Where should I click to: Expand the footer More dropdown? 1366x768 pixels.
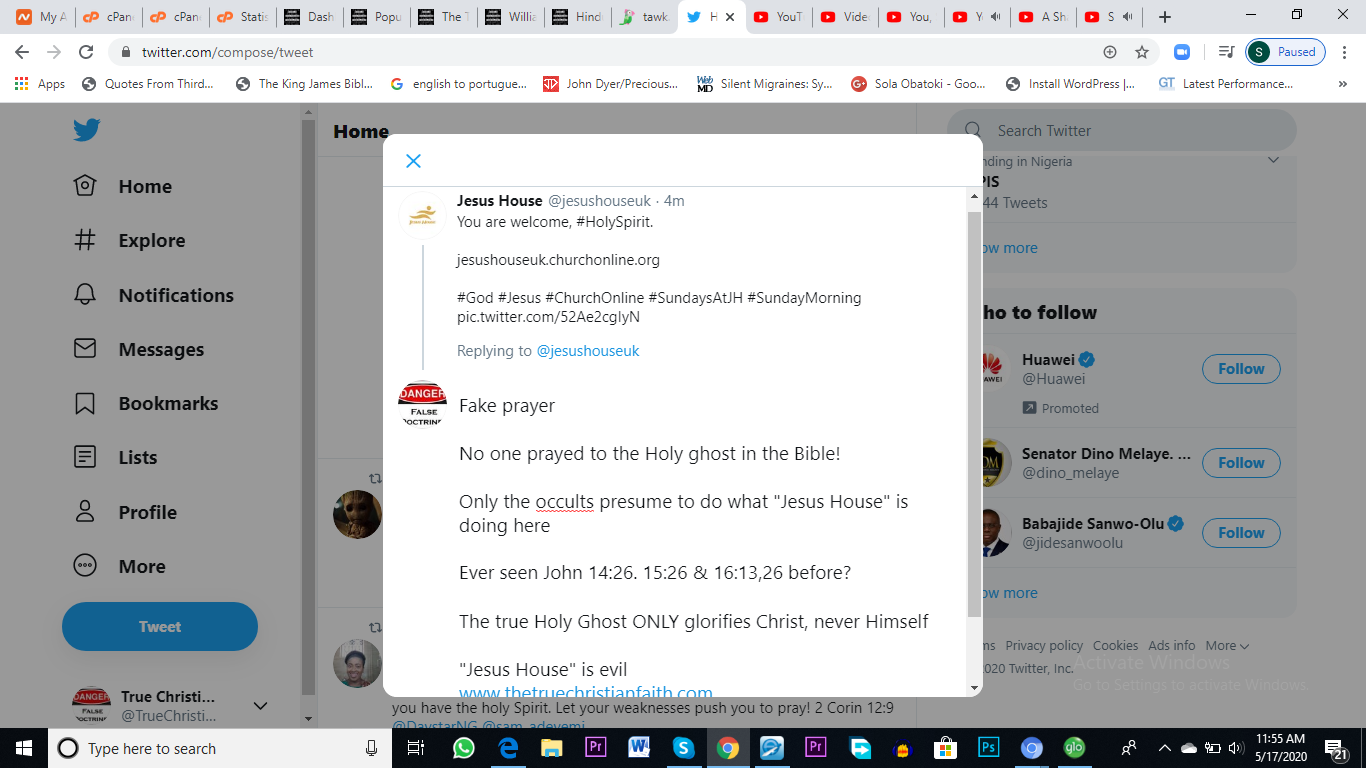pos(1227,646)
